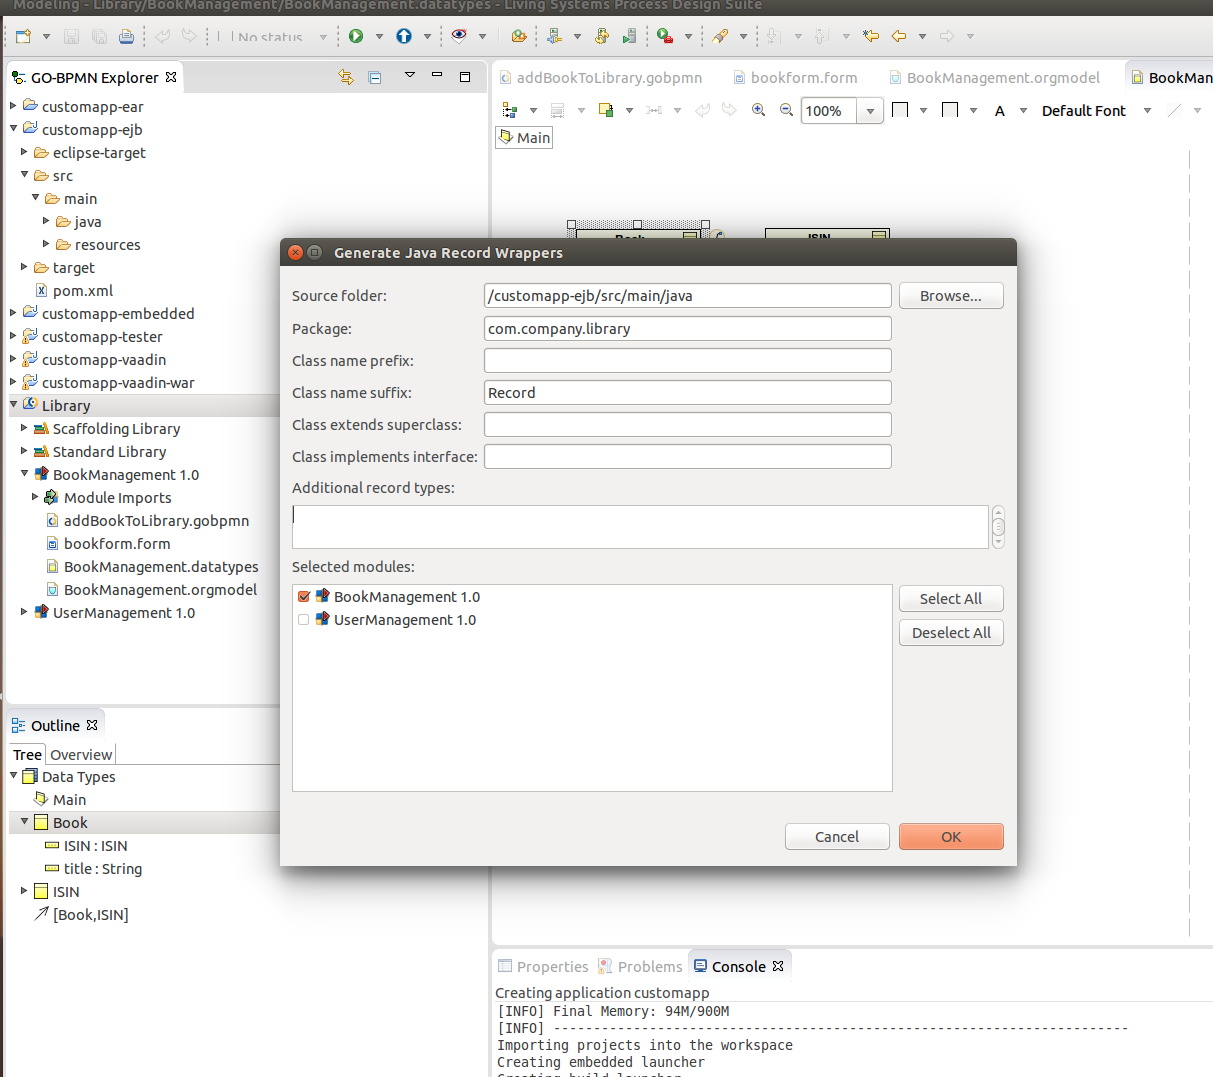Click the font color 'A' icon
The width and height of the screenshot is (1213, 1077).
coord(1000,111)
